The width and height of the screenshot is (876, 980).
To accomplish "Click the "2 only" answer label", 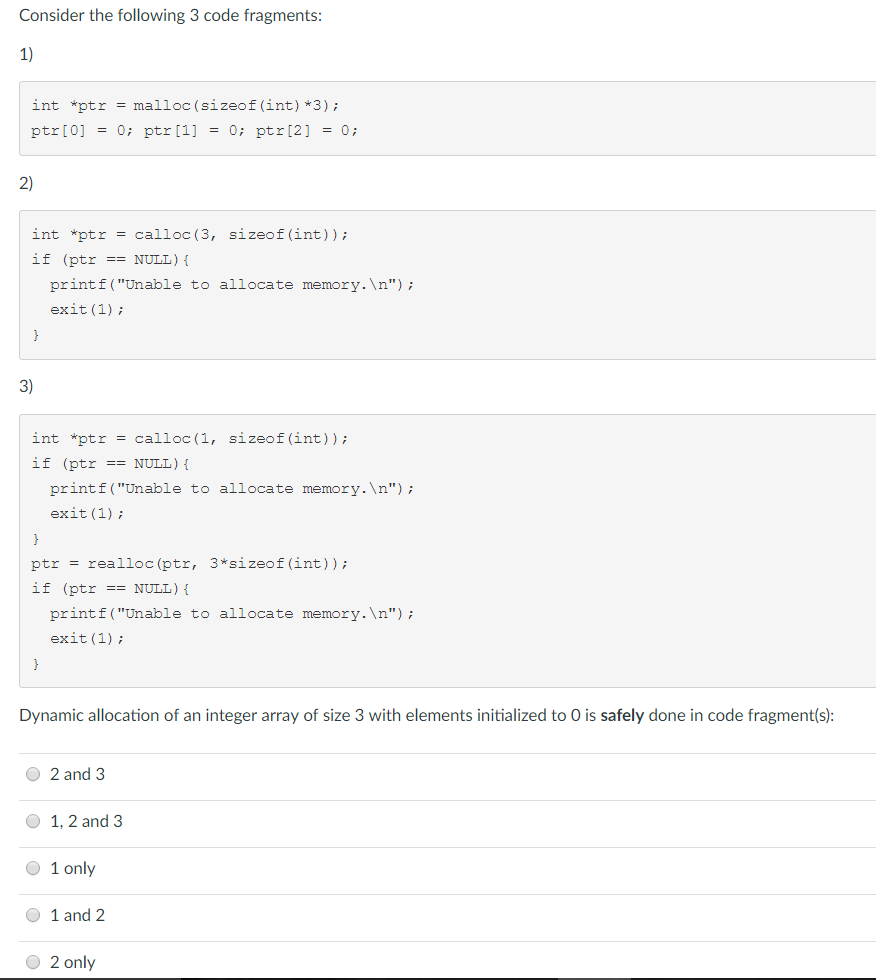I will (x=74, y=961).
